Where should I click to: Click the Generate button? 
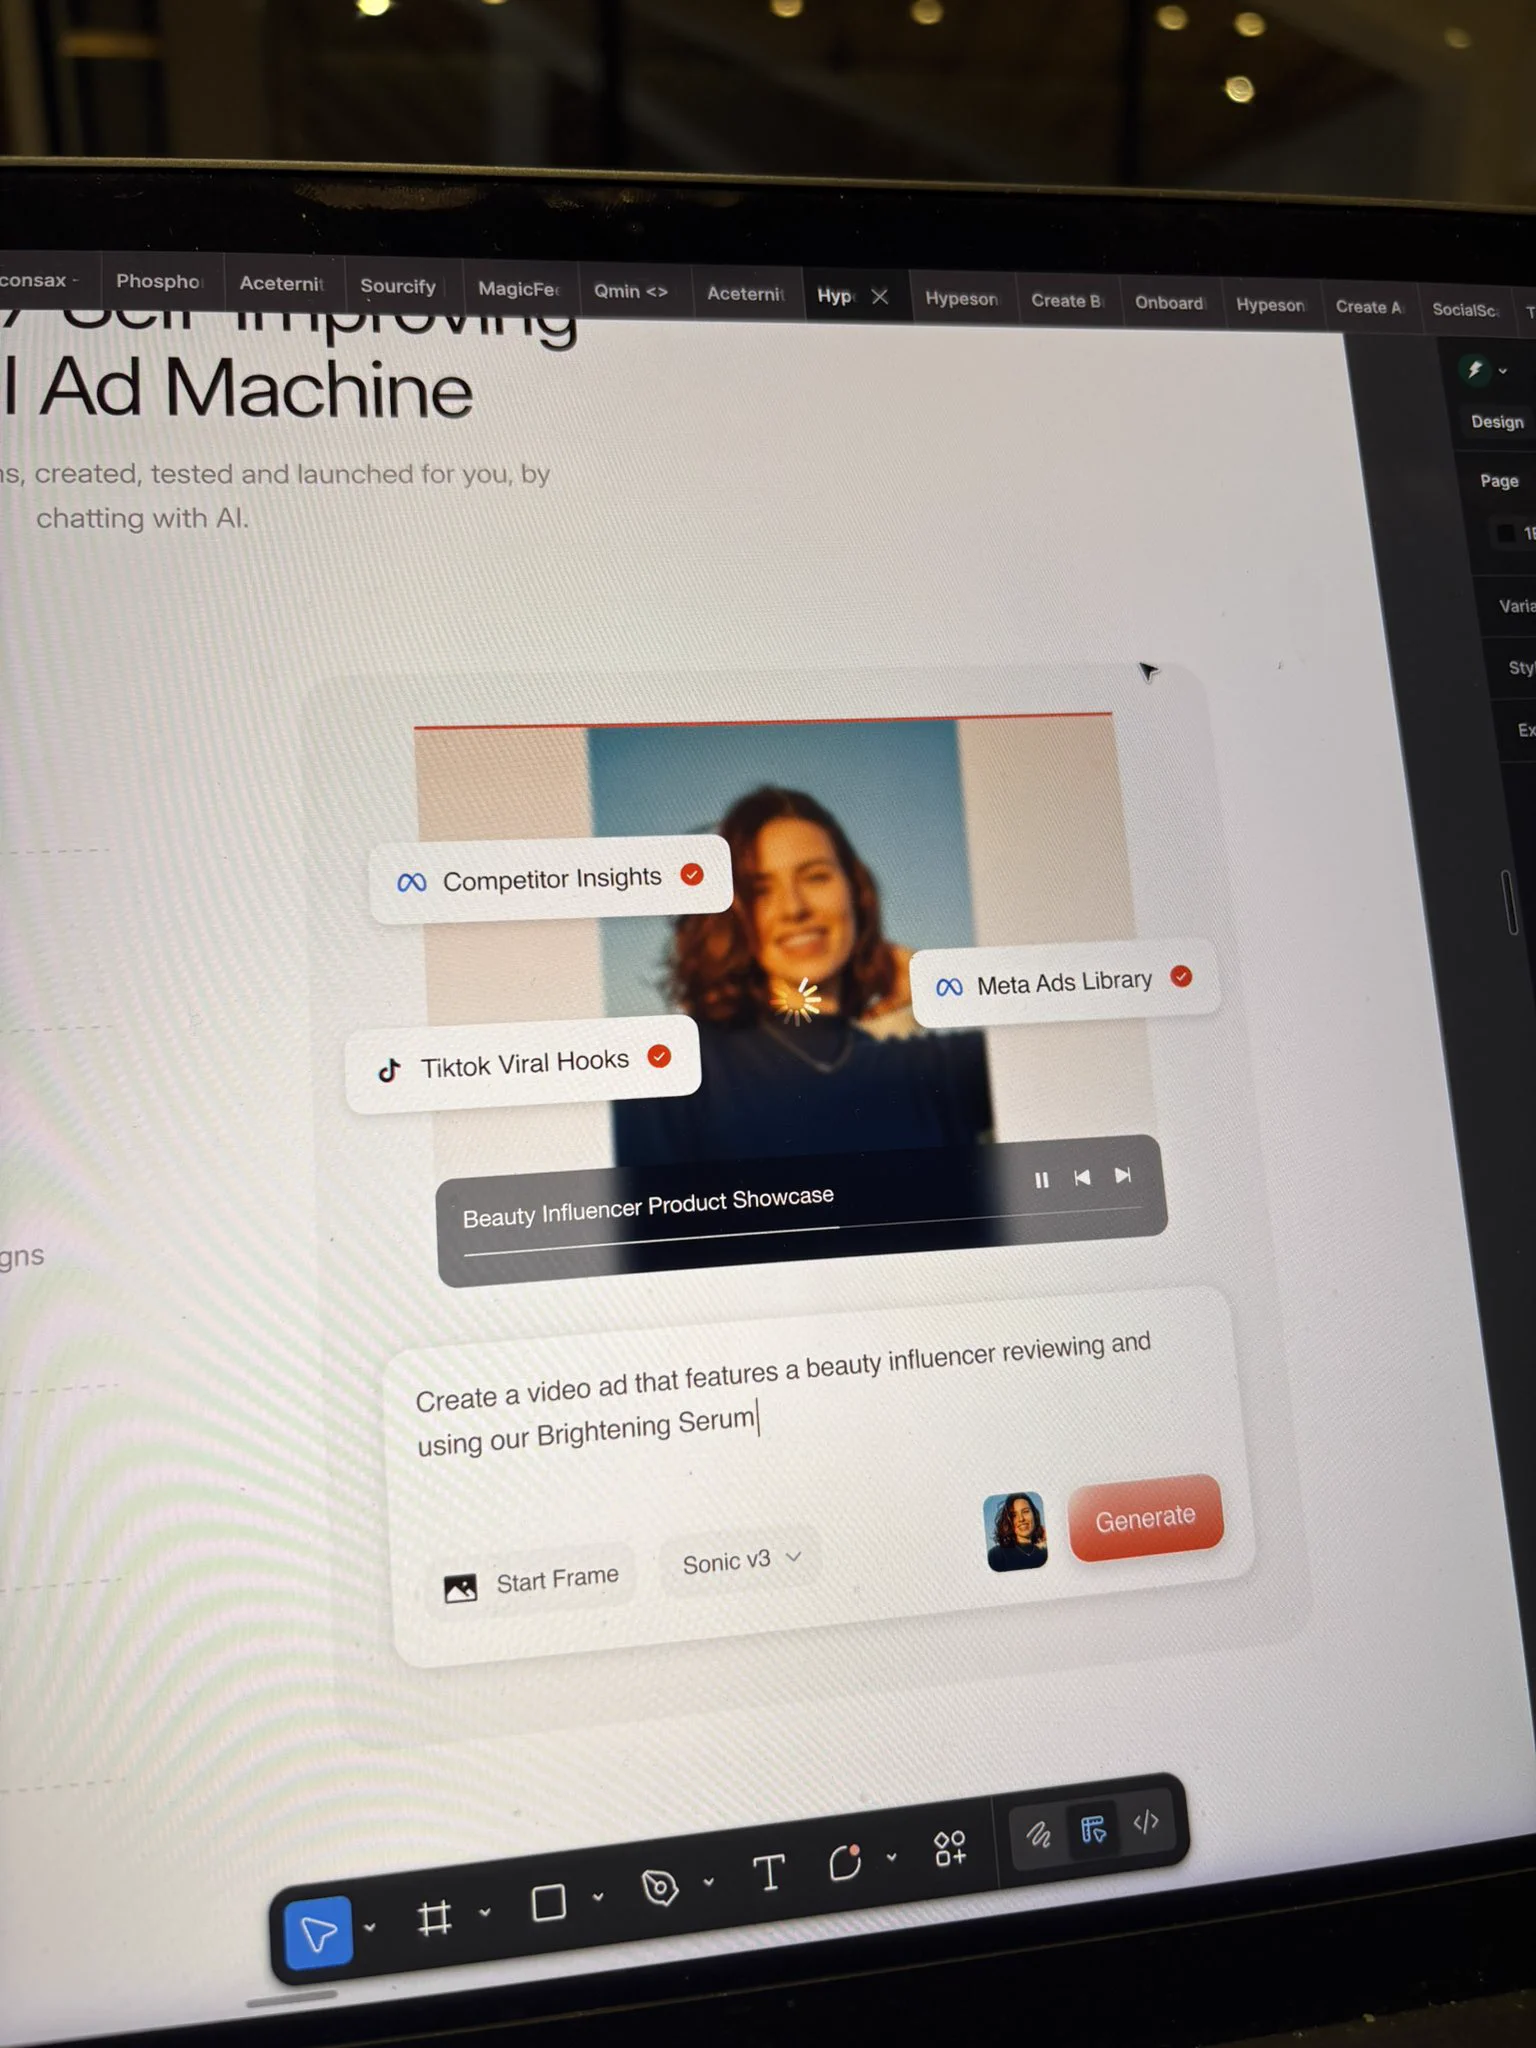click(x=1146, y=1518)
